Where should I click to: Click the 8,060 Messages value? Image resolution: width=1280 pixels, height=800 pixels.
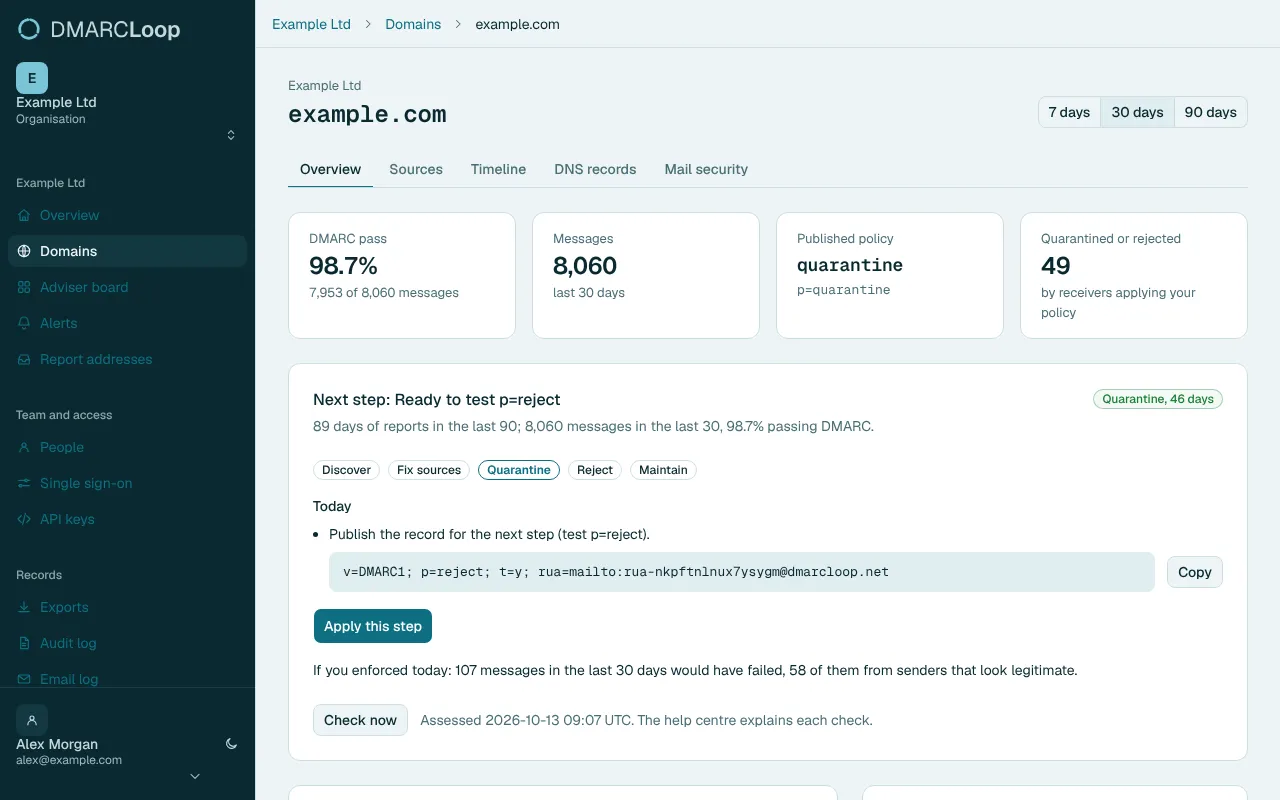tap(585, 266)
